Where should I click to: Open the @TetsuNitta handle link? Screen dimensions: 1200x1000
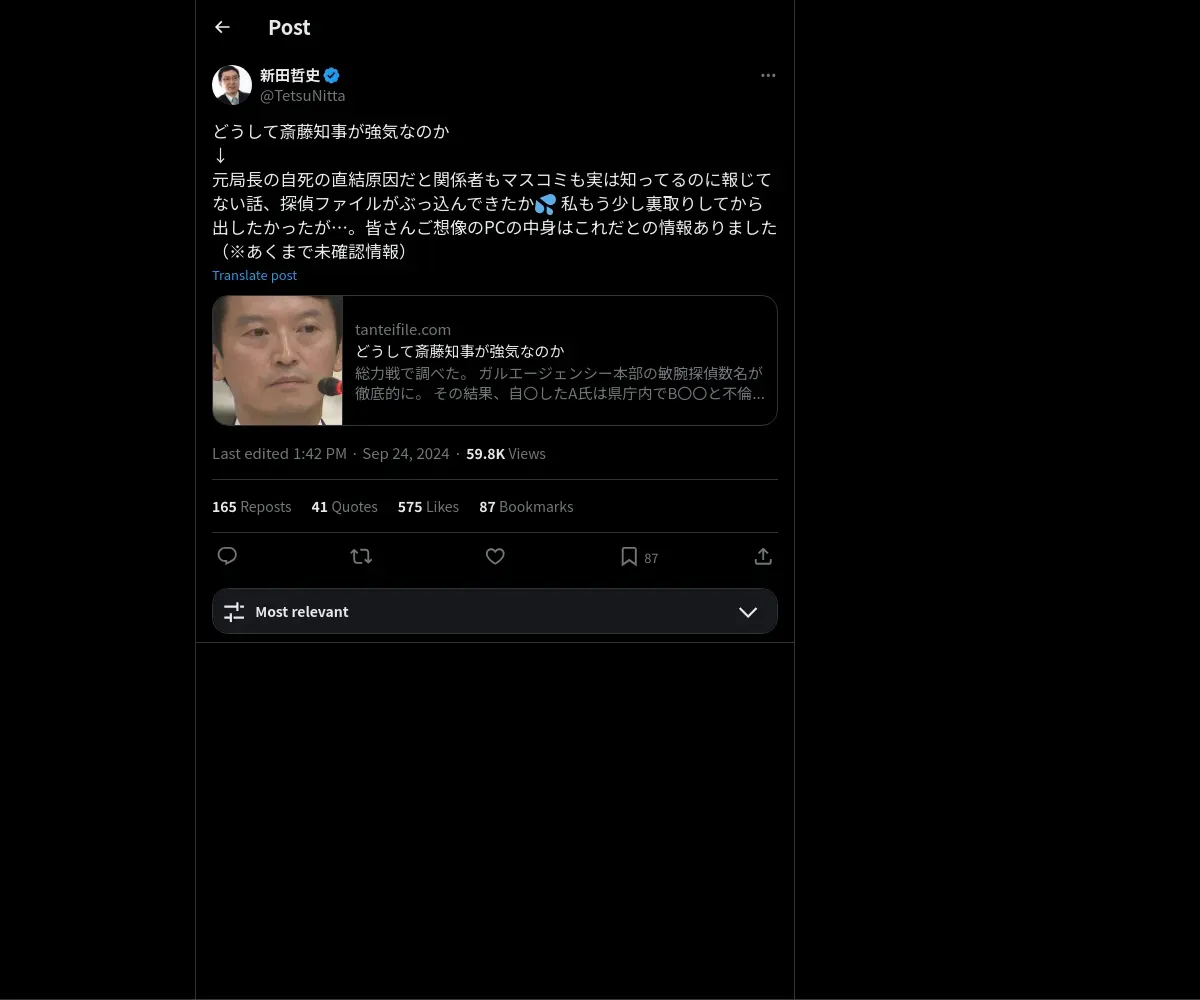303,96
